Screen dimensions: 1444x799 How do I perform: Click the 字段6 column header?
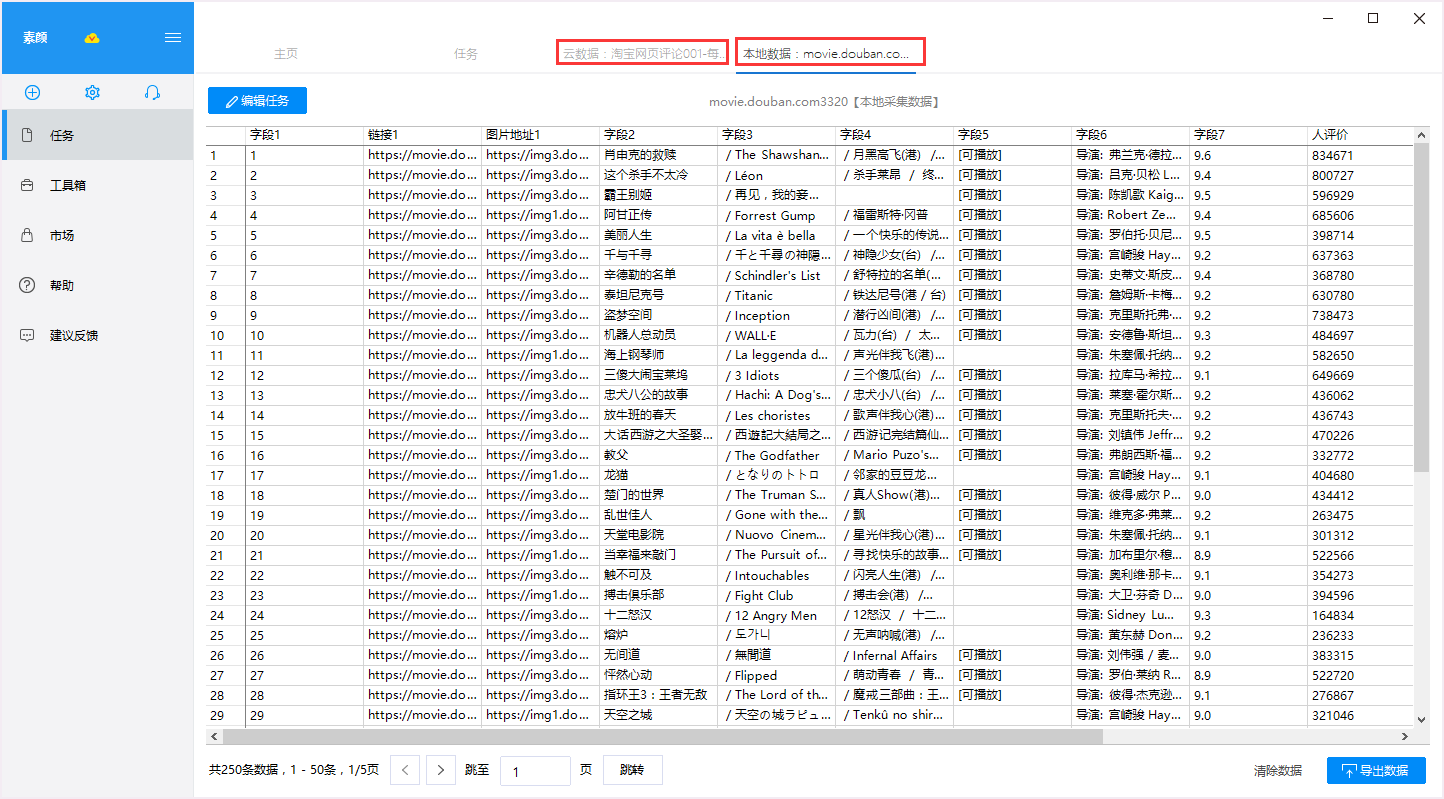(x=1131, y=135)
